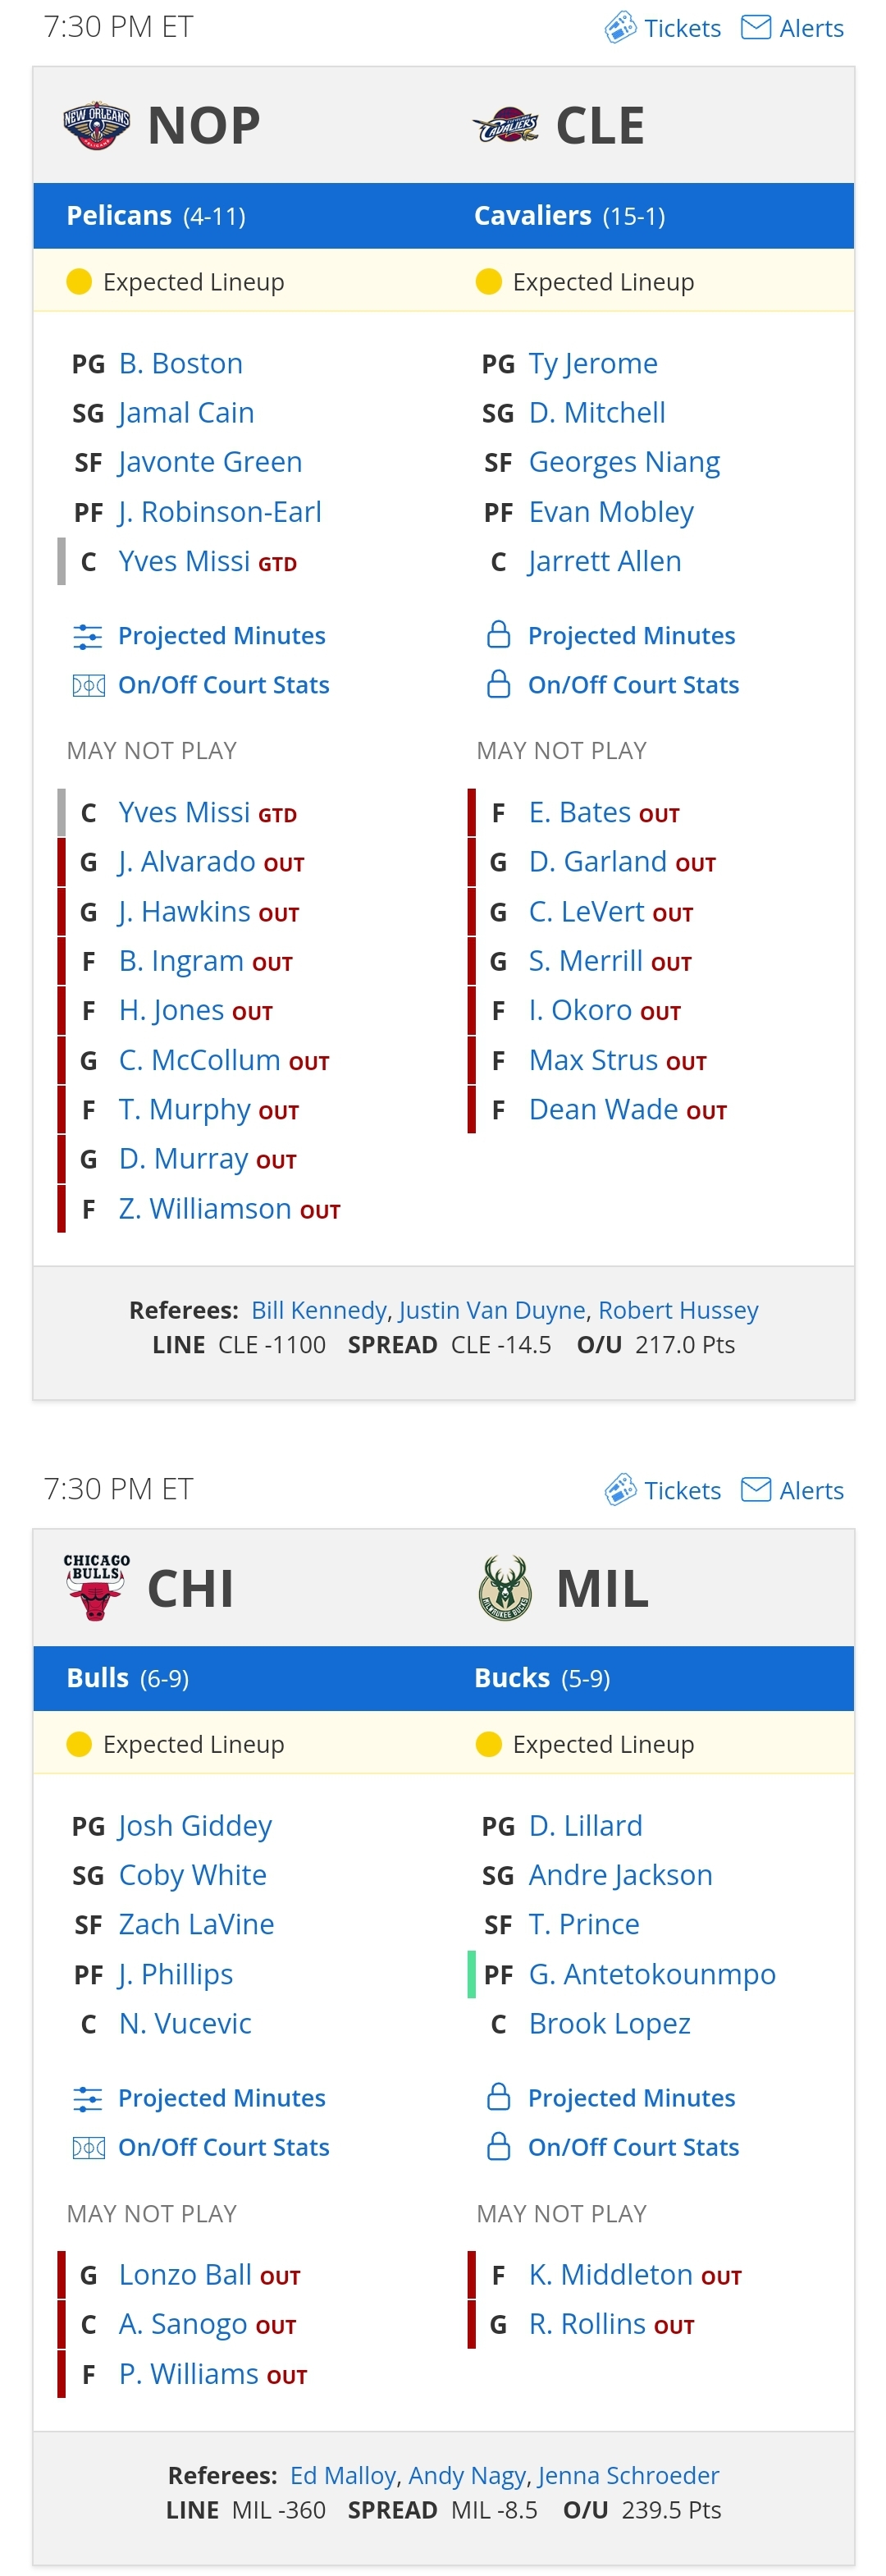Click the court icon beside Bulls On/Off Court Stats
Image resolution: width=886 pixels, height=2576 pixels.
click(x=88, y=2146)
